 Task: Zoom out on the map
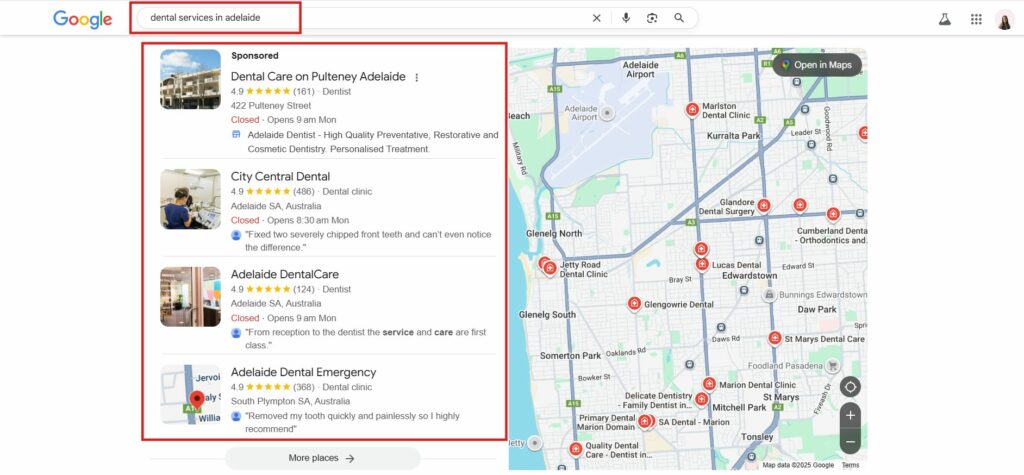[x=850, y=440]
